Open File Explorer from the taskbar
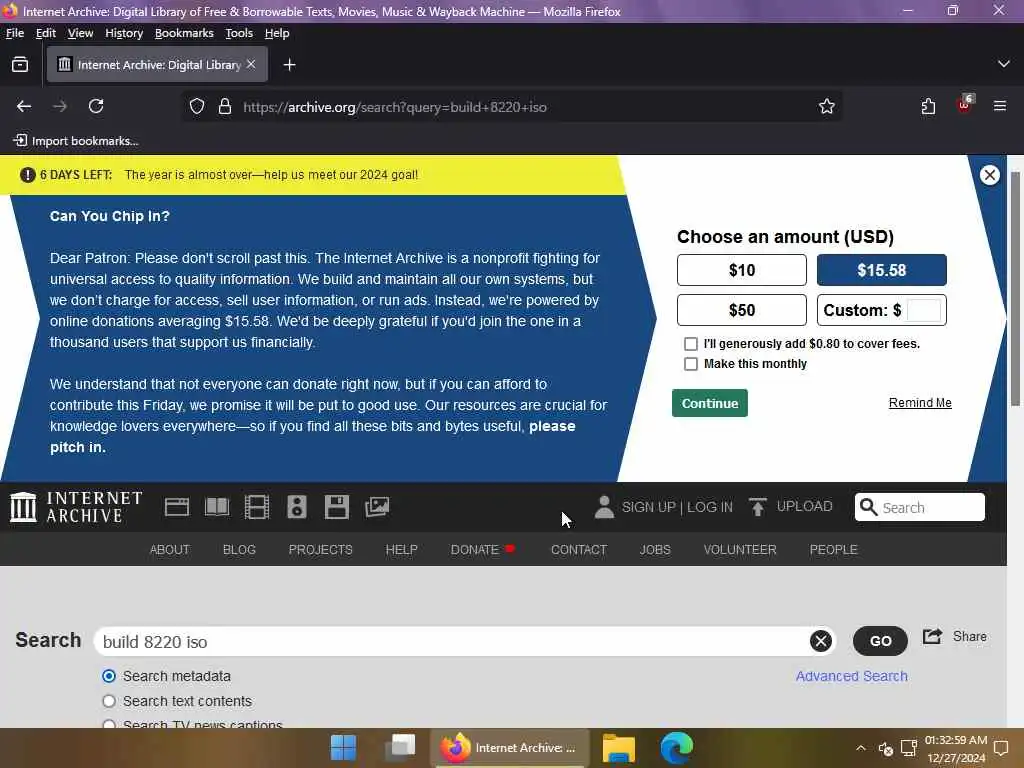 [618, 747]
